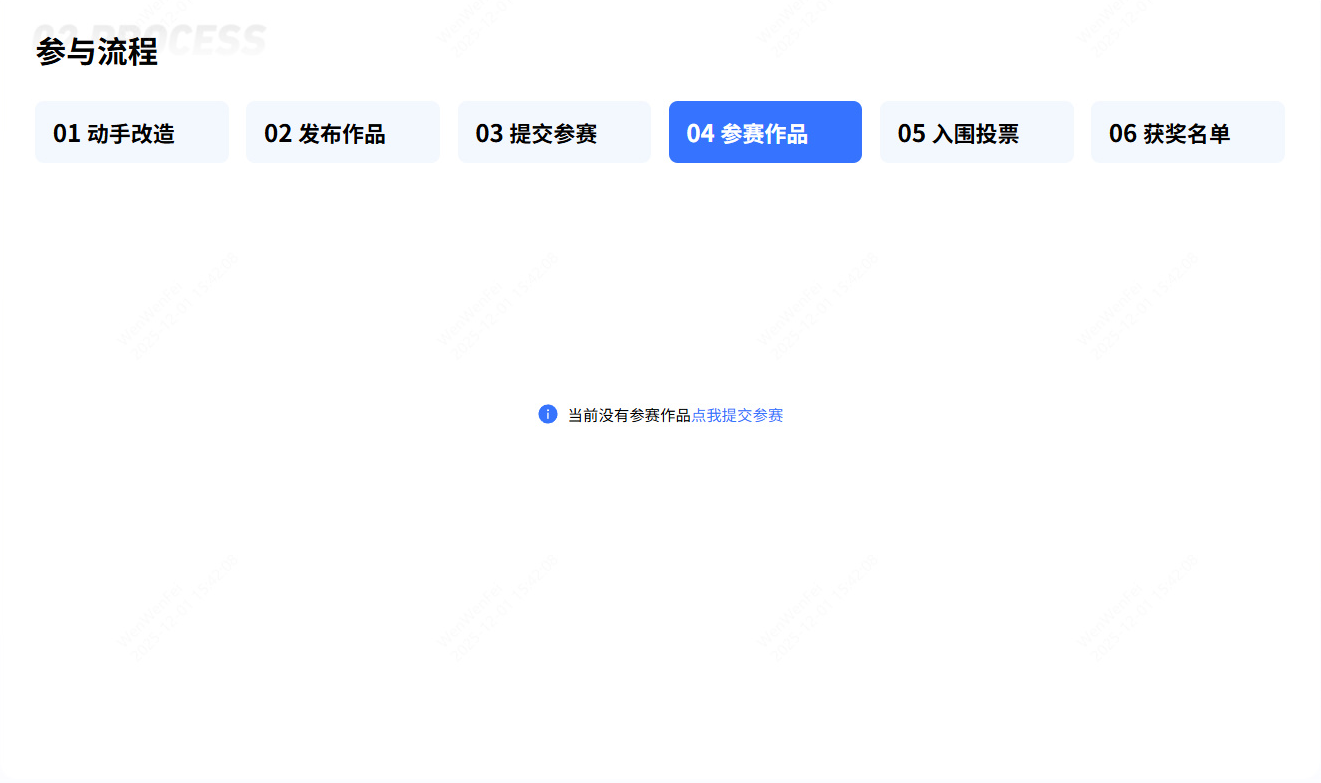Click the highlighted 04 参赛作品 tab
This screenshot has width=1321, height=783.
(765, 132)
